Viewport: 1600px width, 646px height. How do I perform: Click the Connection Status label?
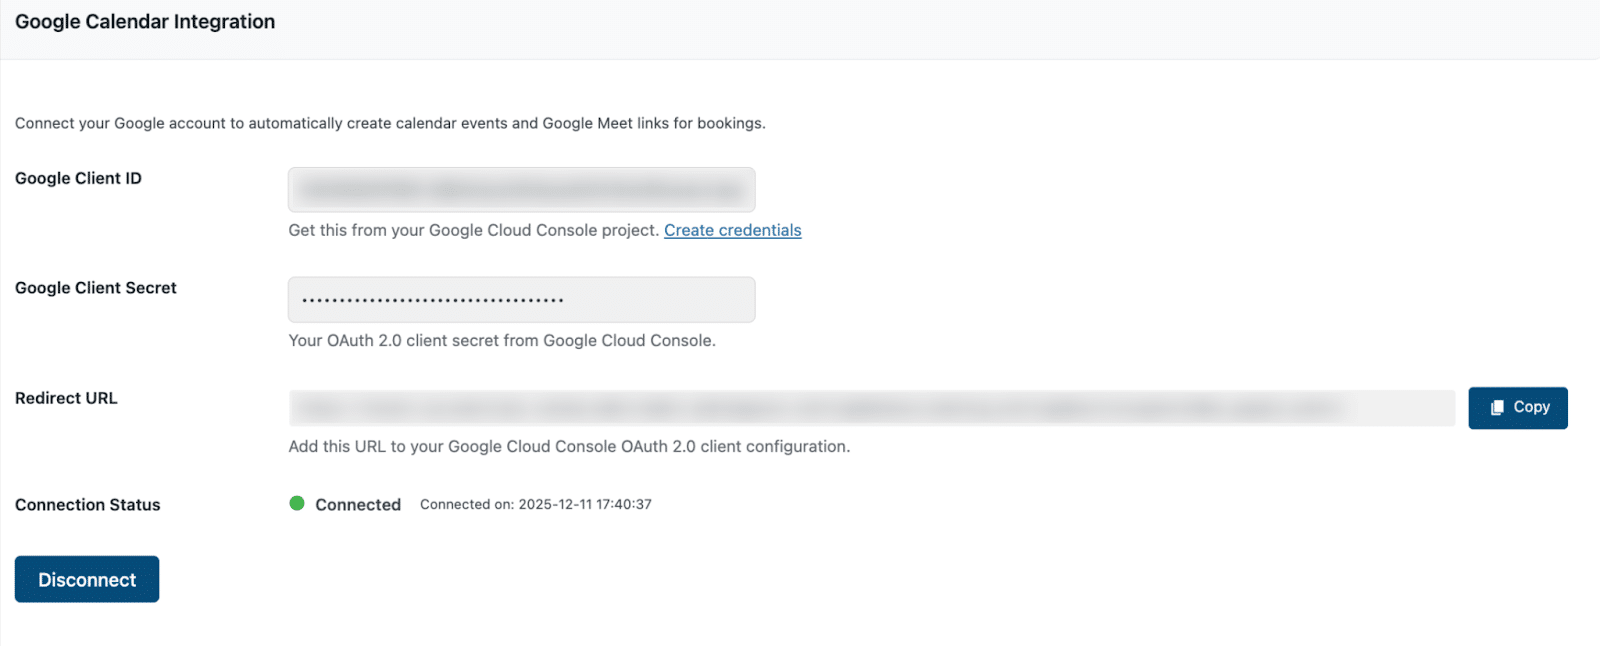coord(88,505)
